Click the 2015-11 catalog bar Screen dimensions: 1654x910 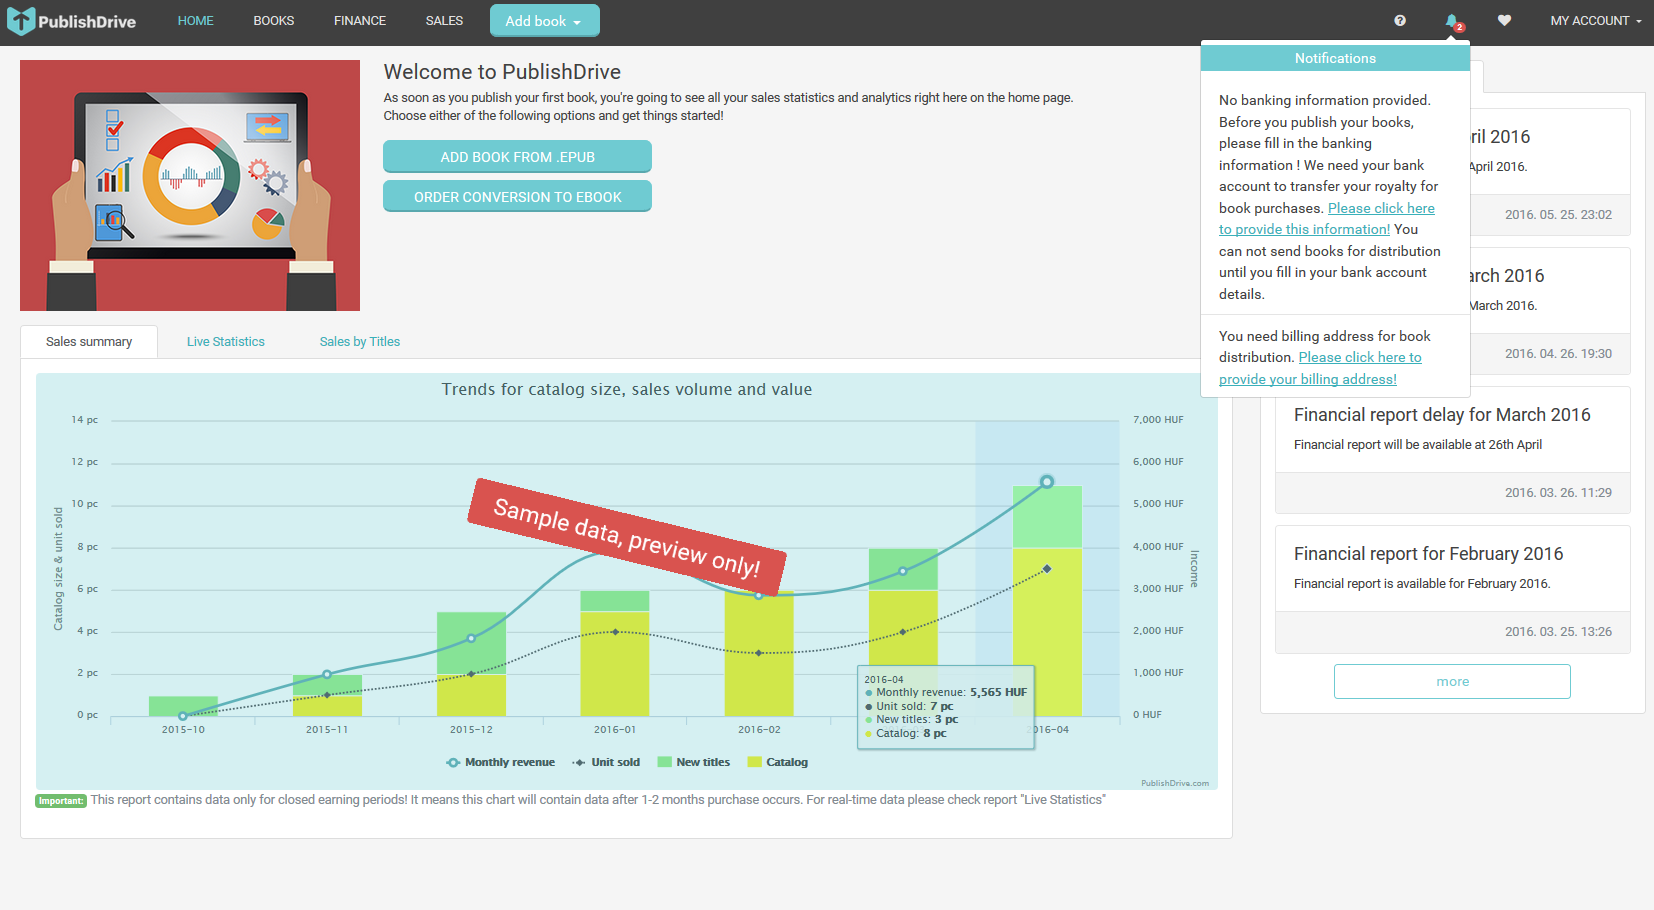pyautogui.click(x=327, y=706)
